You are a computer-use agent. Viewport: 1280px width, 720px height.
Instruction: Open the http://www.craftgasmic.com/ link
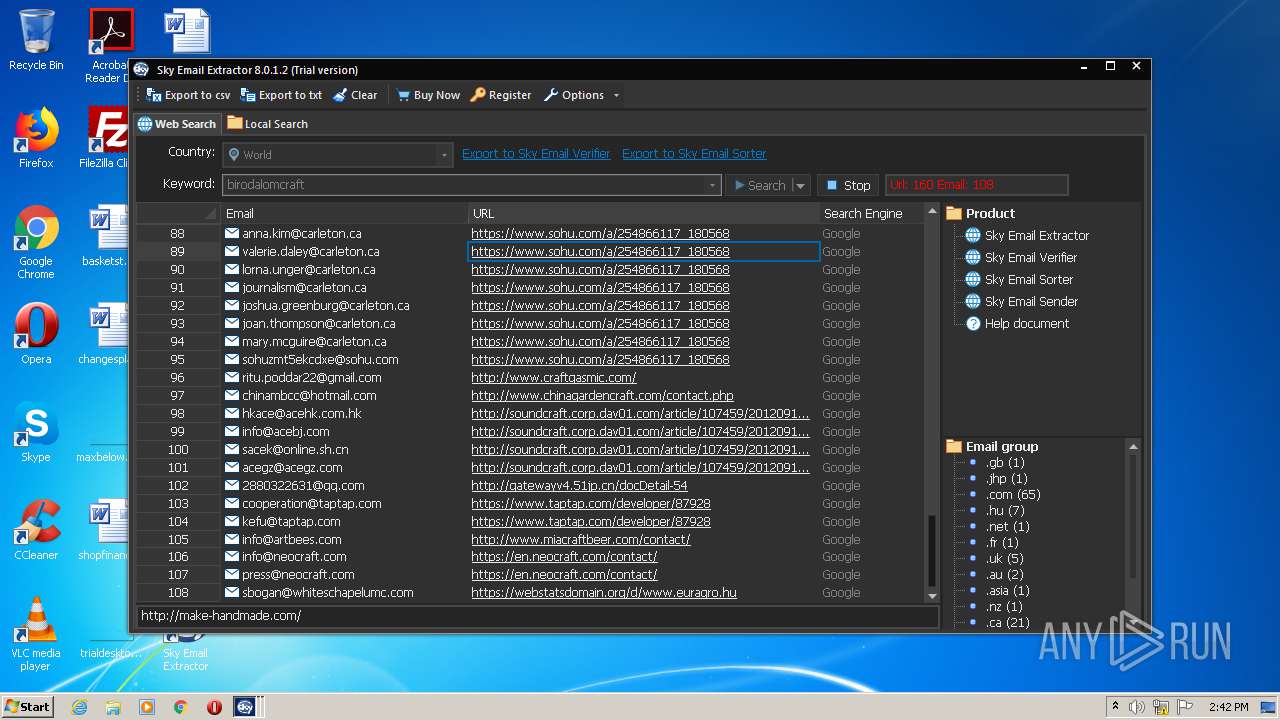pos(554,378)
